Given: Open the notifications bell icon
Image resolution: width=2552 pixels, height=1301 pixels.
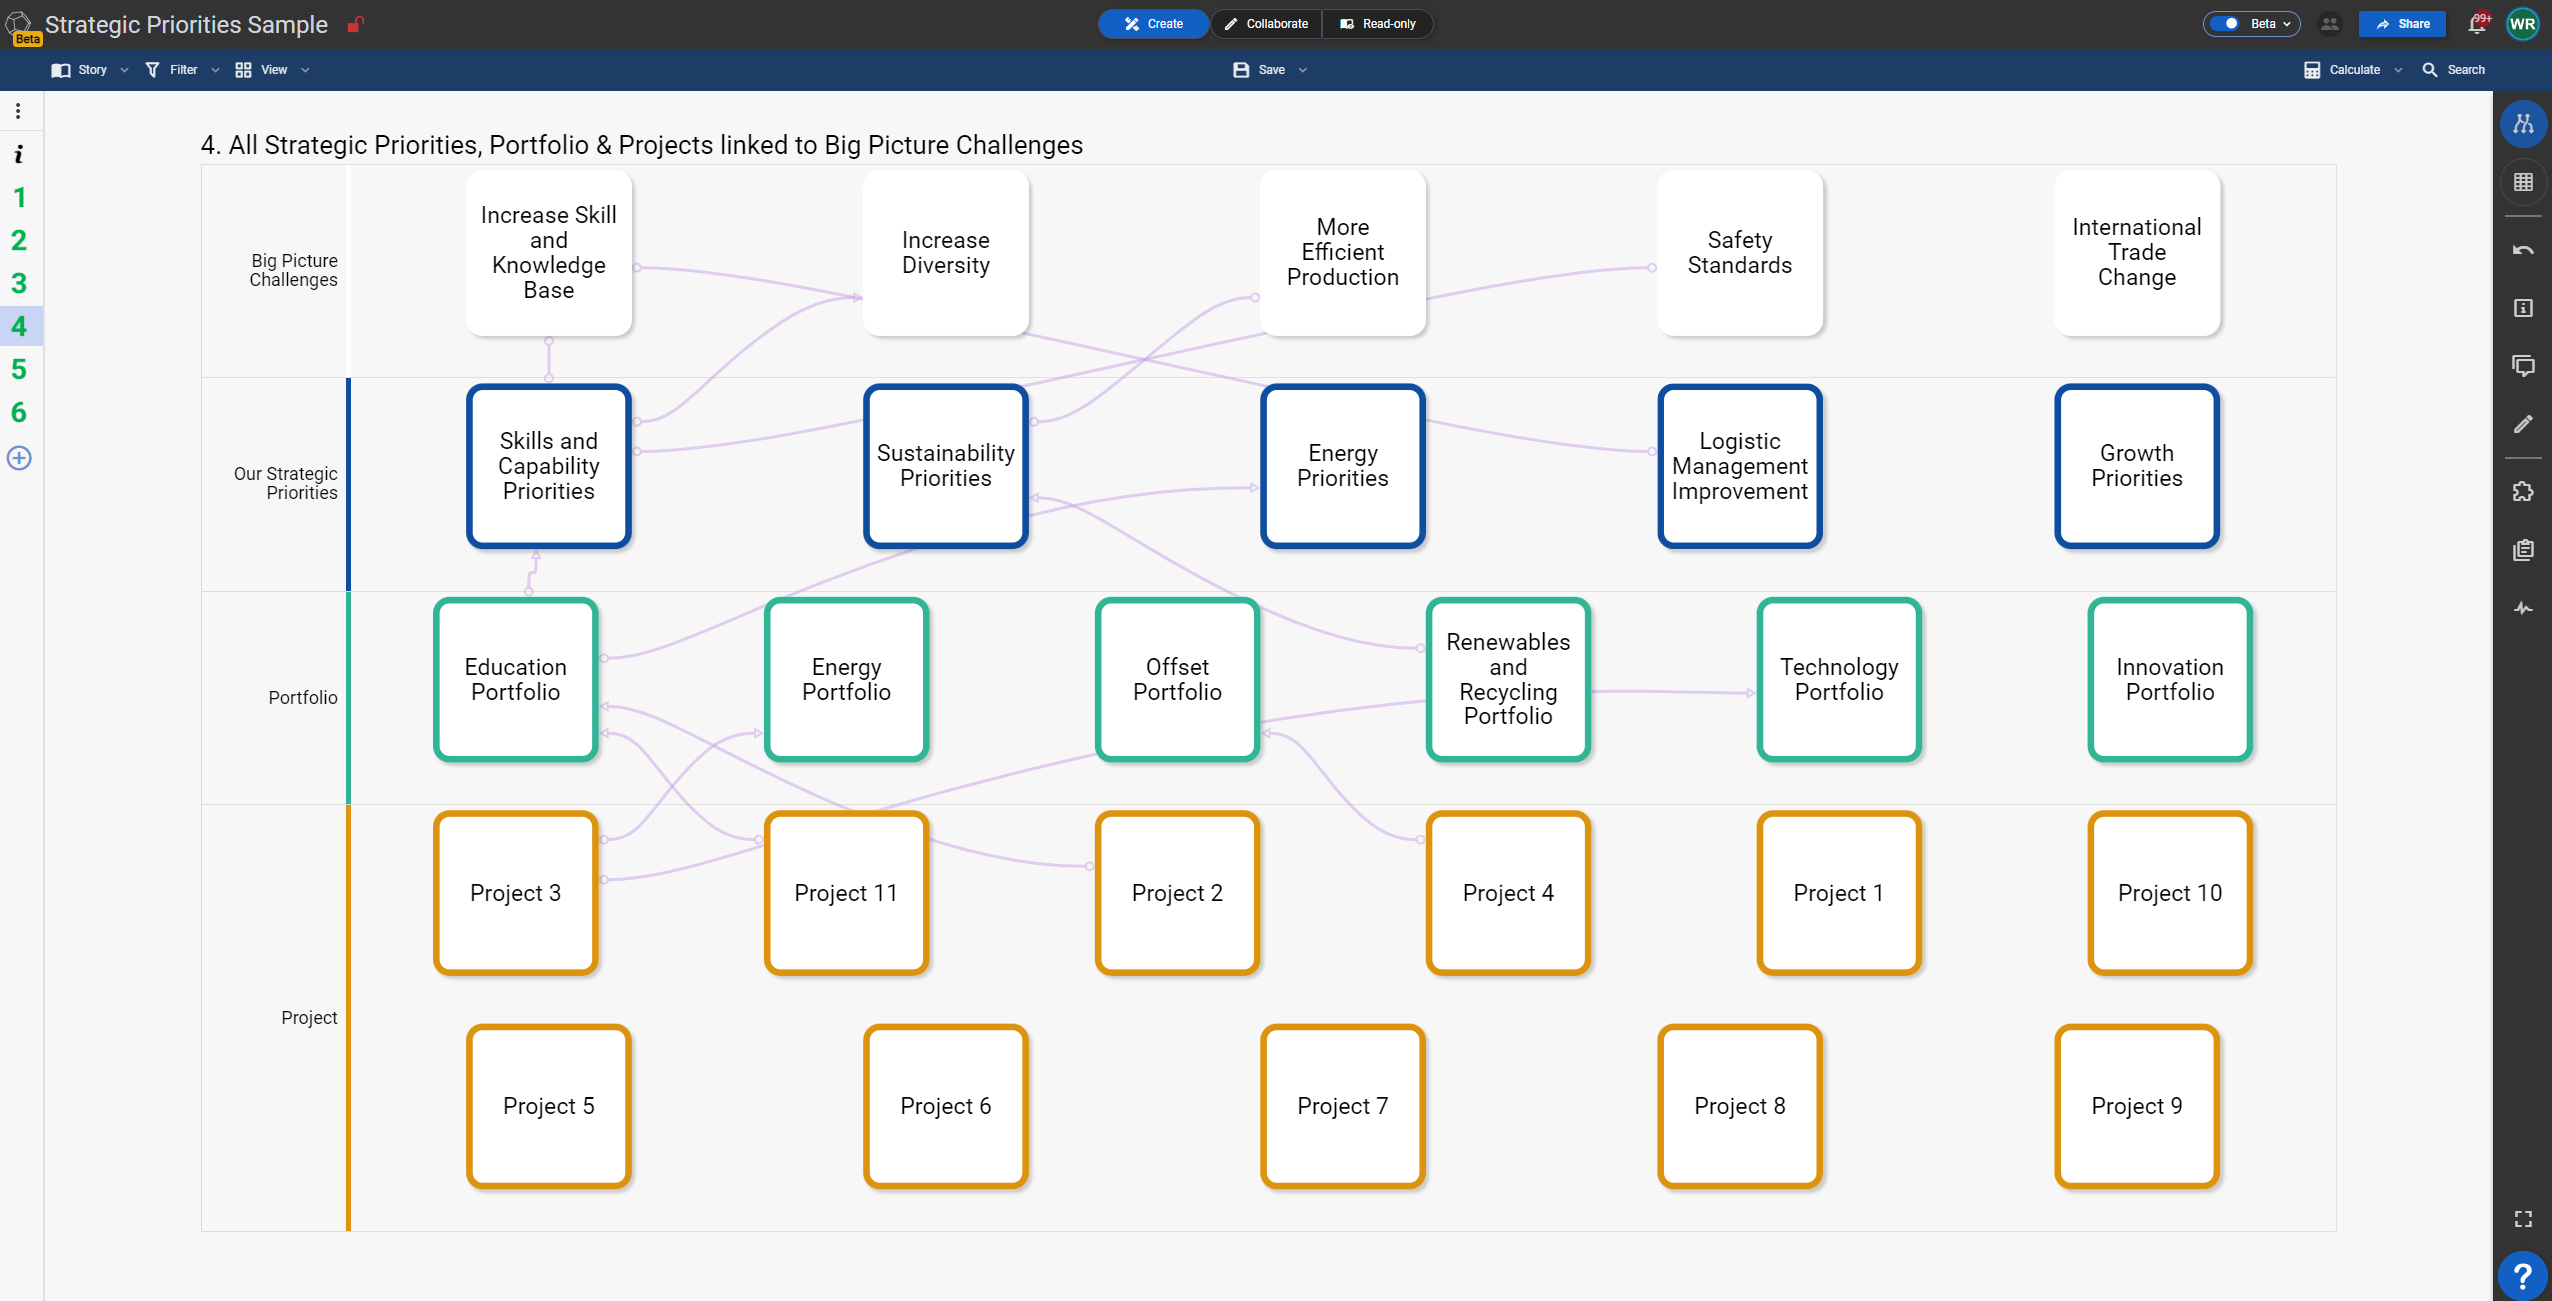Looking at the screenshot, I should point(2477,24).
